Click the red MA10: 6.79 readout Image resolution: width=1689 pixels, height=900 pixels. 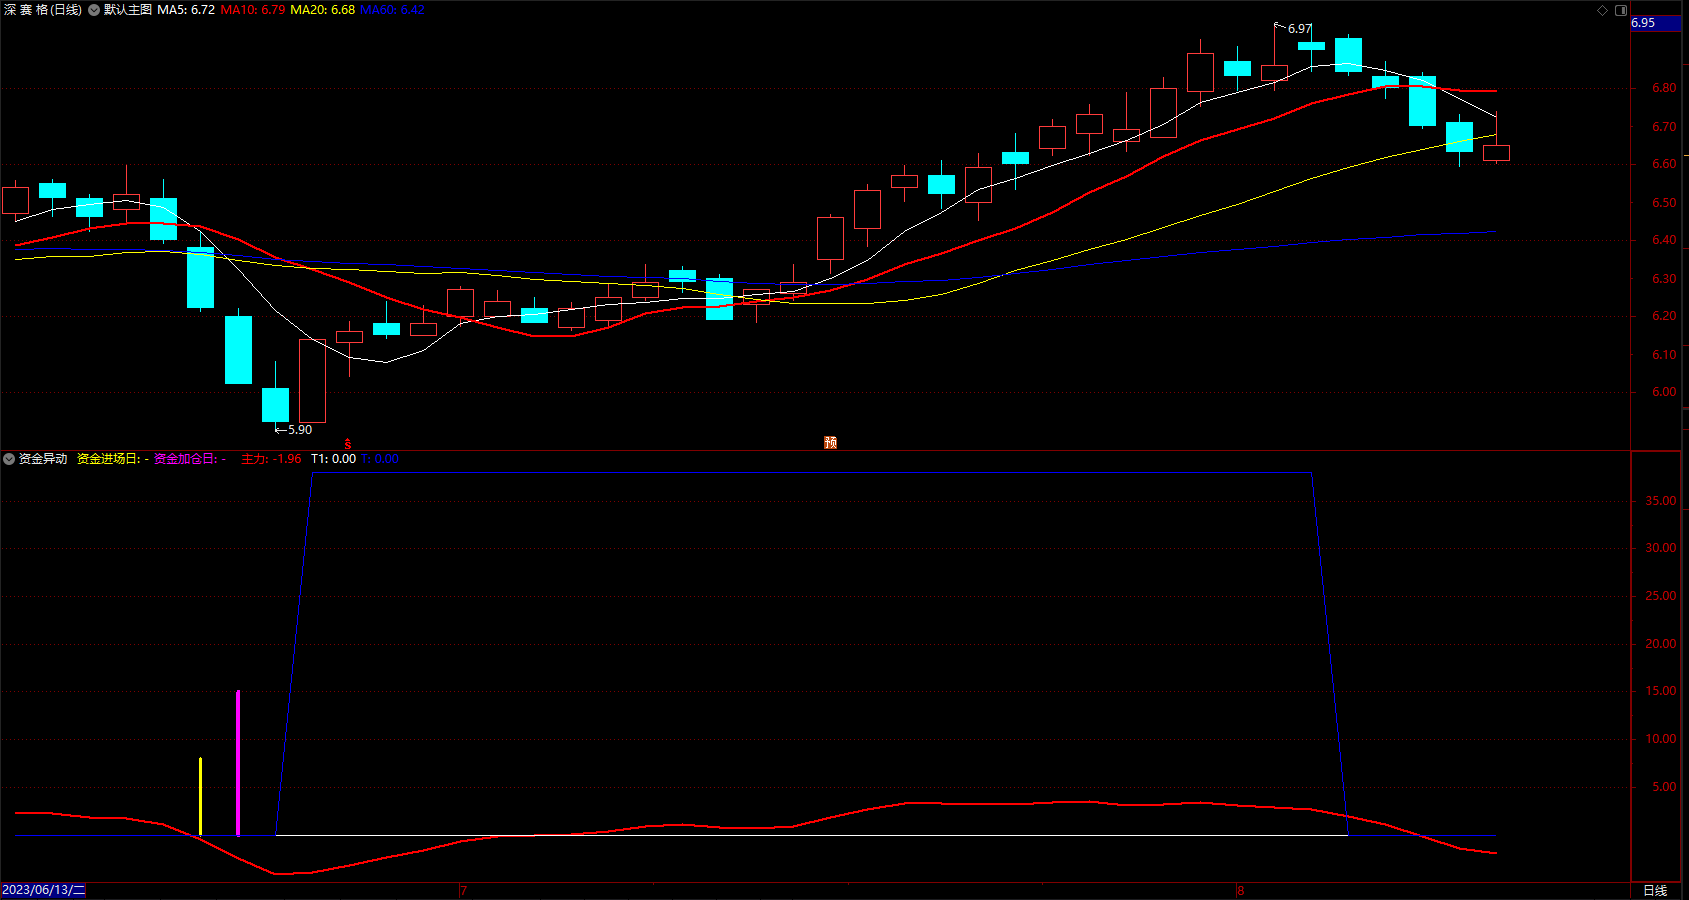click(x=253, y=10)
